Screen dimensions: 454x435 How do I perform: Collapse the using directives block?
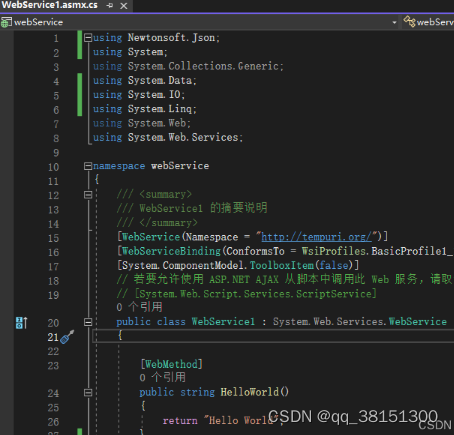88,37
